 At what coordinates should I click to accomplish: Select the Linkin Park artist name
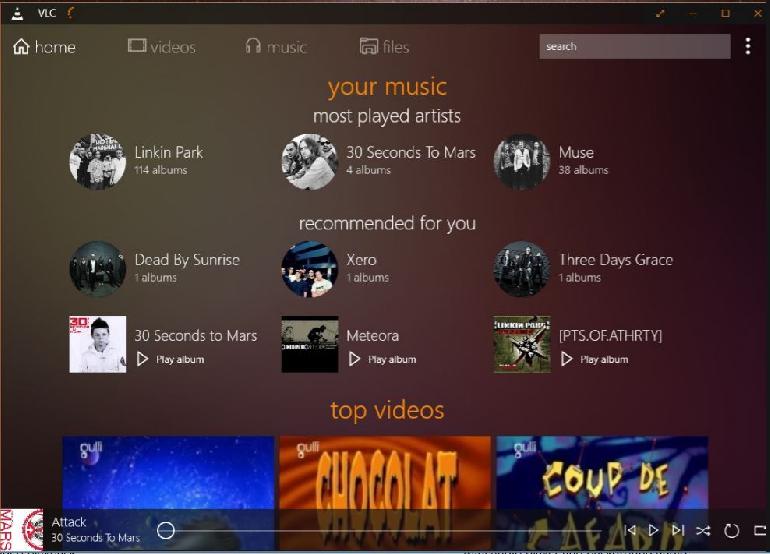(x=168, y=152)
